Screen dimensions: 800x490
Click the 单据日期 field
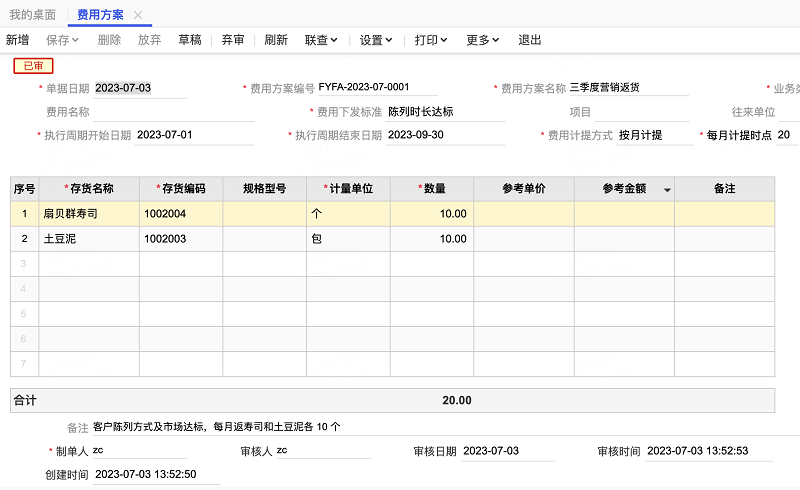coord(140,88)
